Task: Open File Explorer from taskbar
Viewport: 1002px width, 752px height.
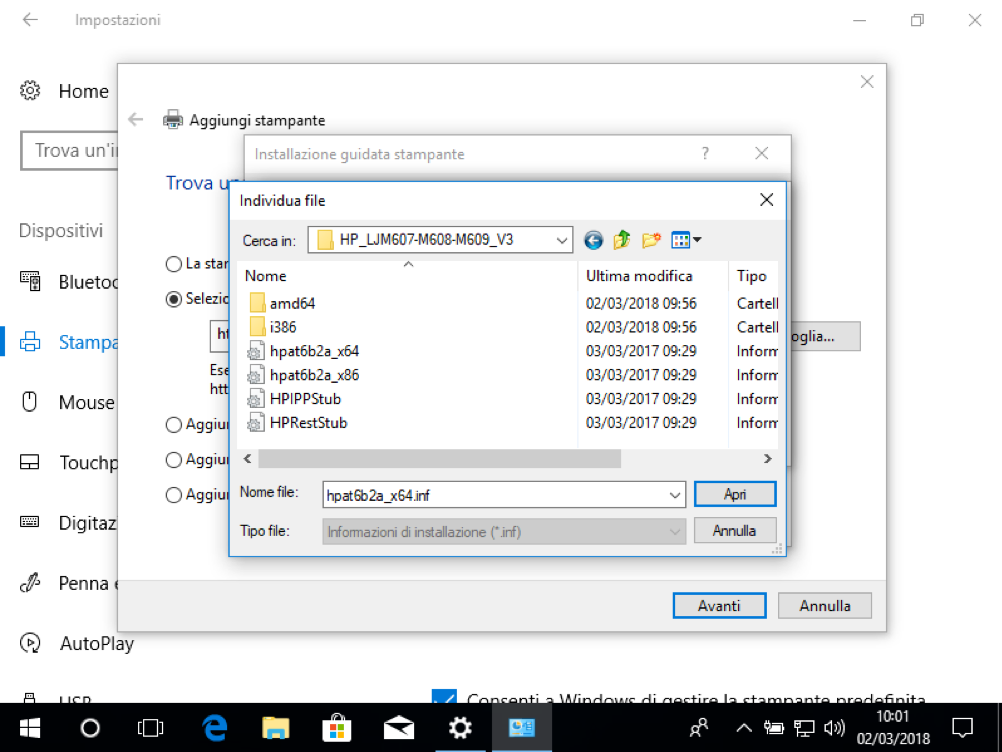Action: point(275,728)
